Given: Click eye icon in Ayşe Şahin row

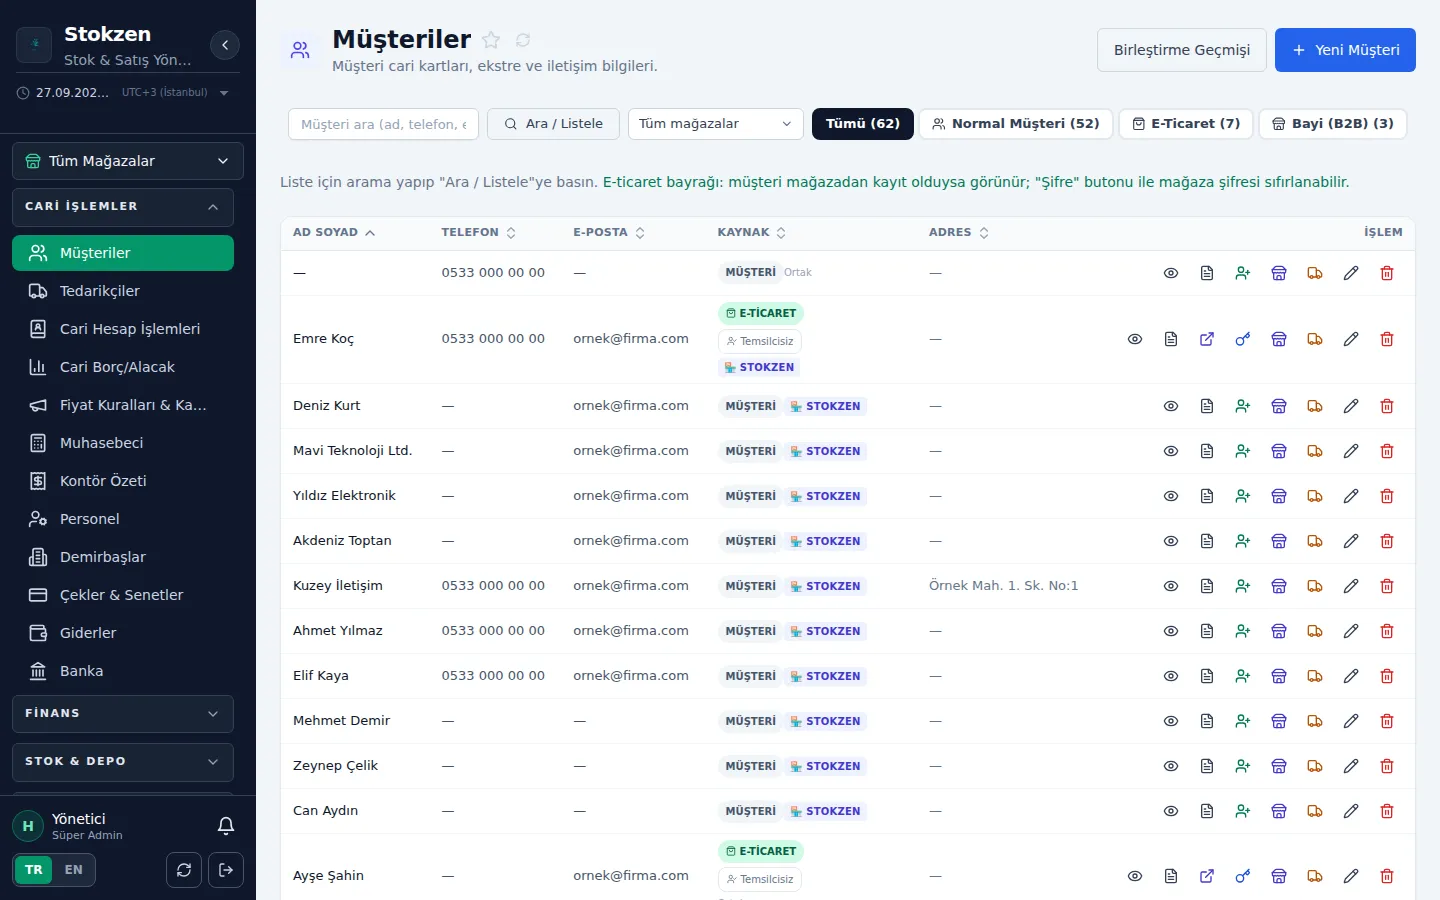Looking at the screenshot, I should click(1135, 876).
